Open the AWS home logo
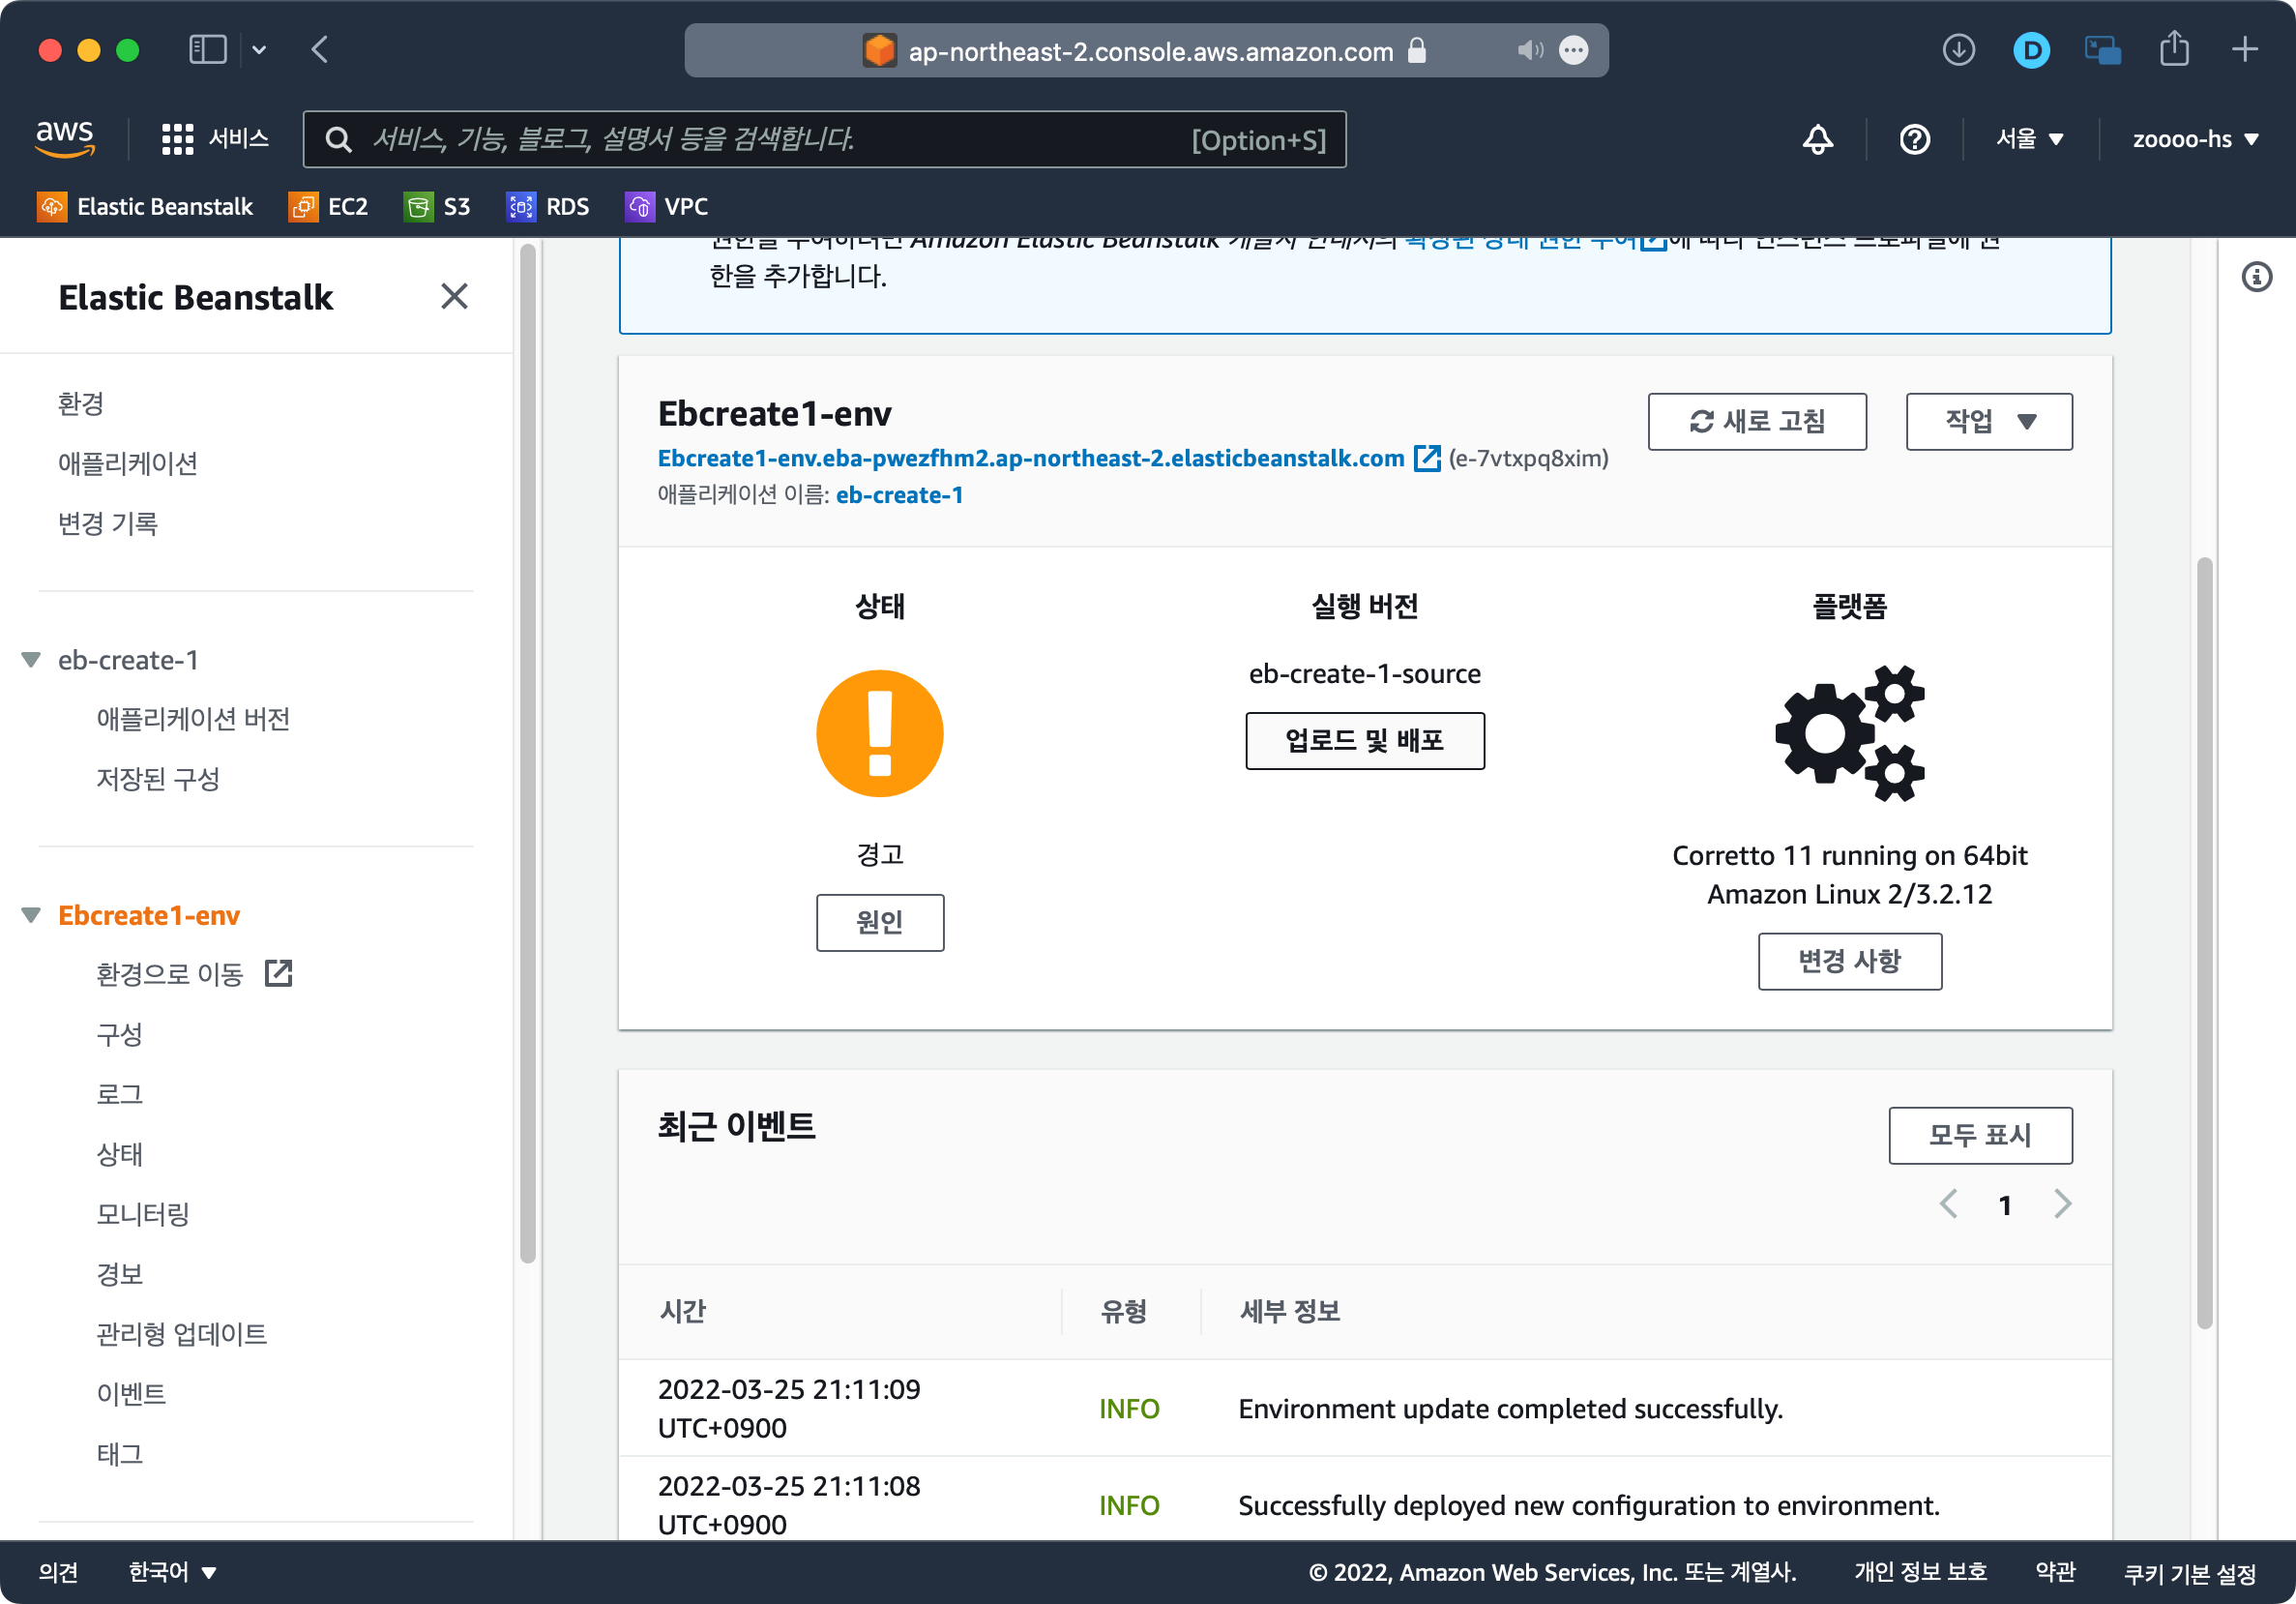The width and height of the screenshot is (2296, 1604). 65,138
